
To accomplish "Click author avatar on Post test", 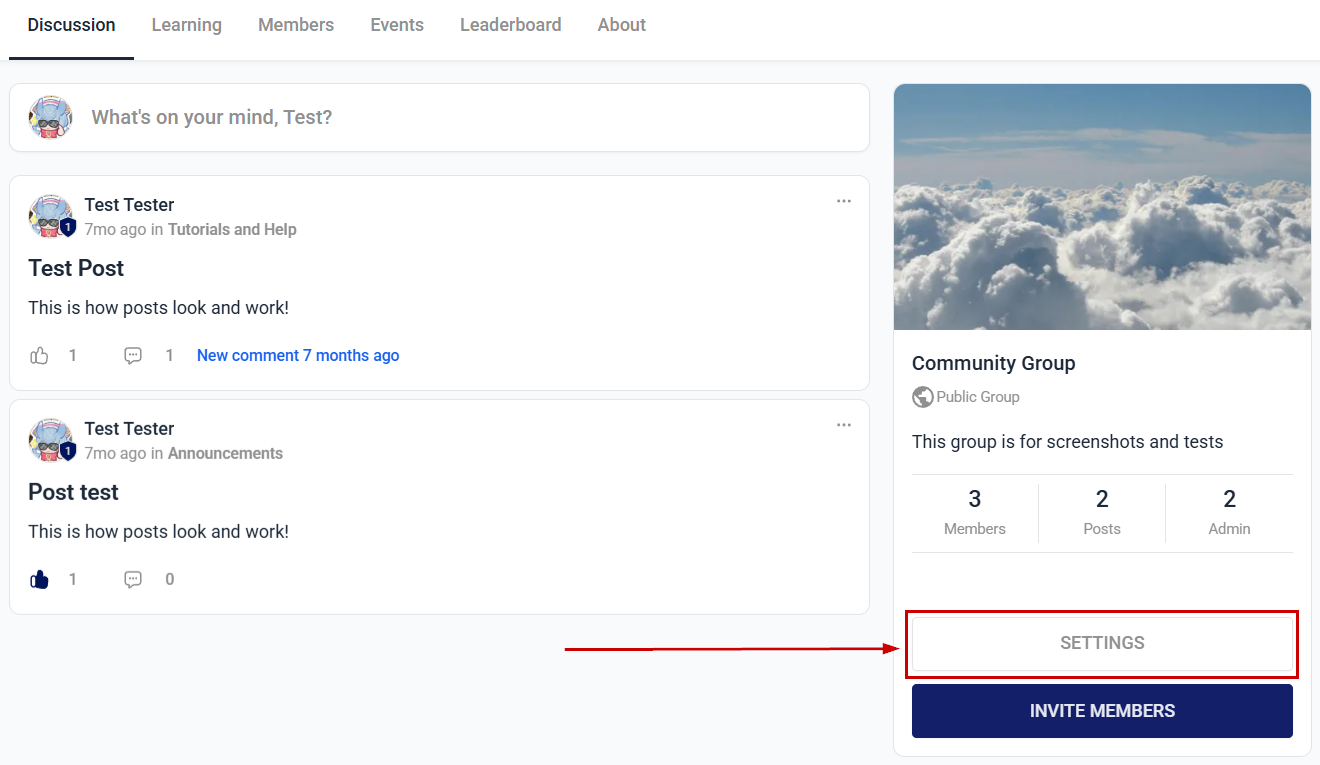I will coord(51,440).
